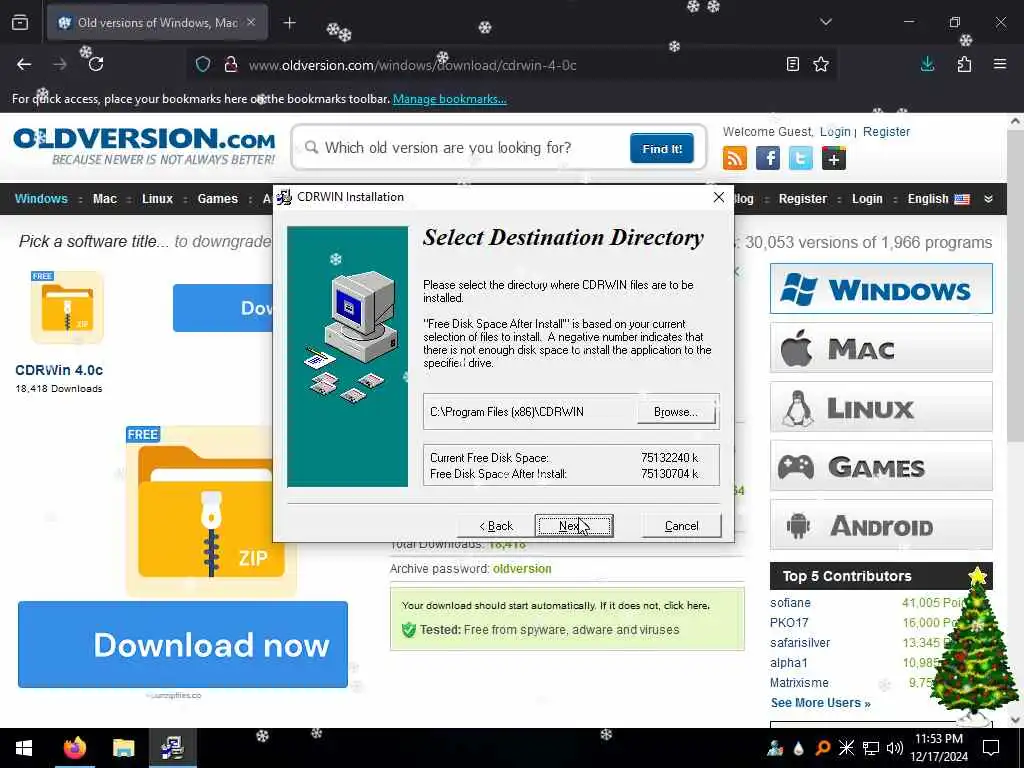Image resolution: width=1024 pixels, height=768 pixels.
Task: Browse for a destination directory
Action: [676, 412]
